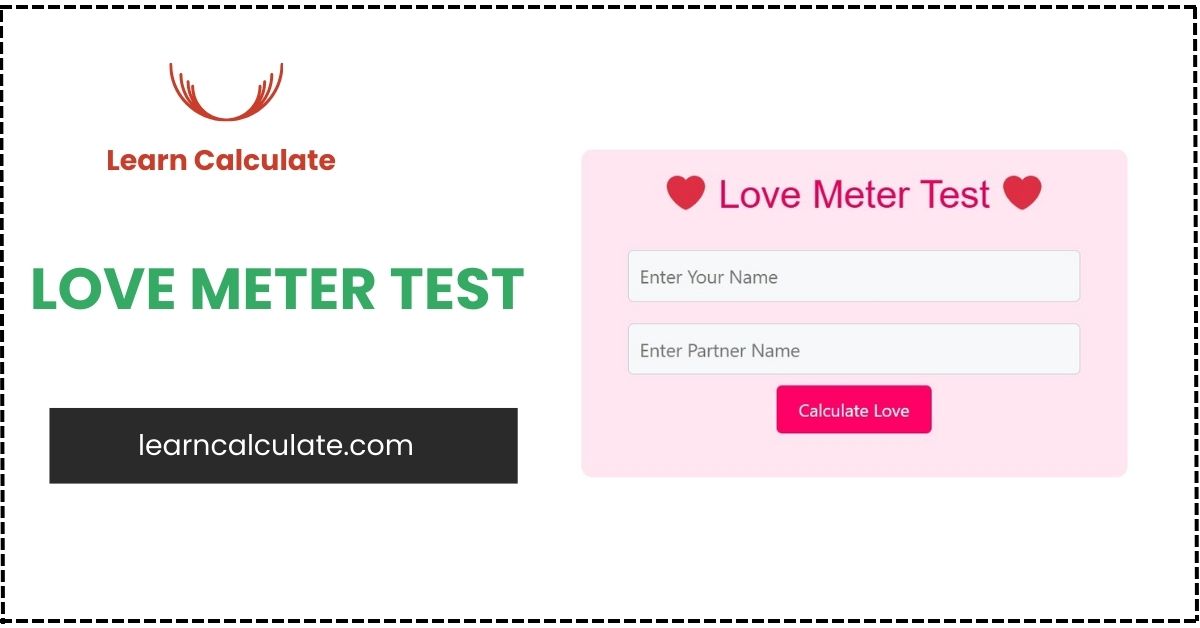Click the heart icon left of Love Meter Test
The height and width of the screenshot is (628, 1200).
point(685,192)
